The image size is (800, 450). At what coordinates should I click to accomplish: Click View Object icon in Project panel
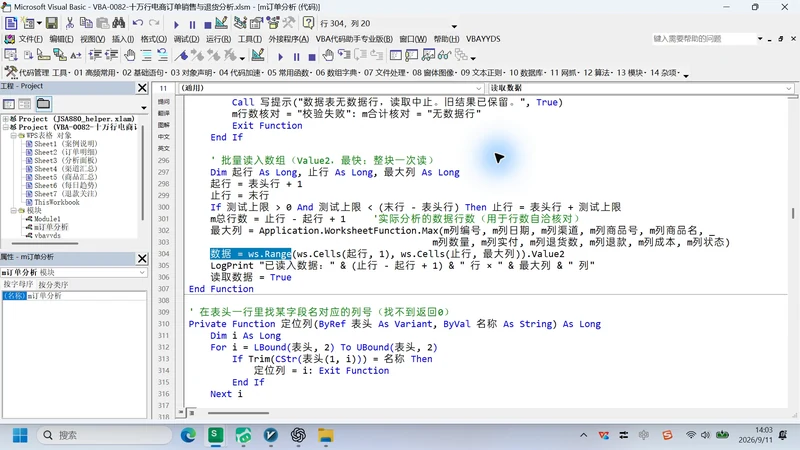[24, 104]
